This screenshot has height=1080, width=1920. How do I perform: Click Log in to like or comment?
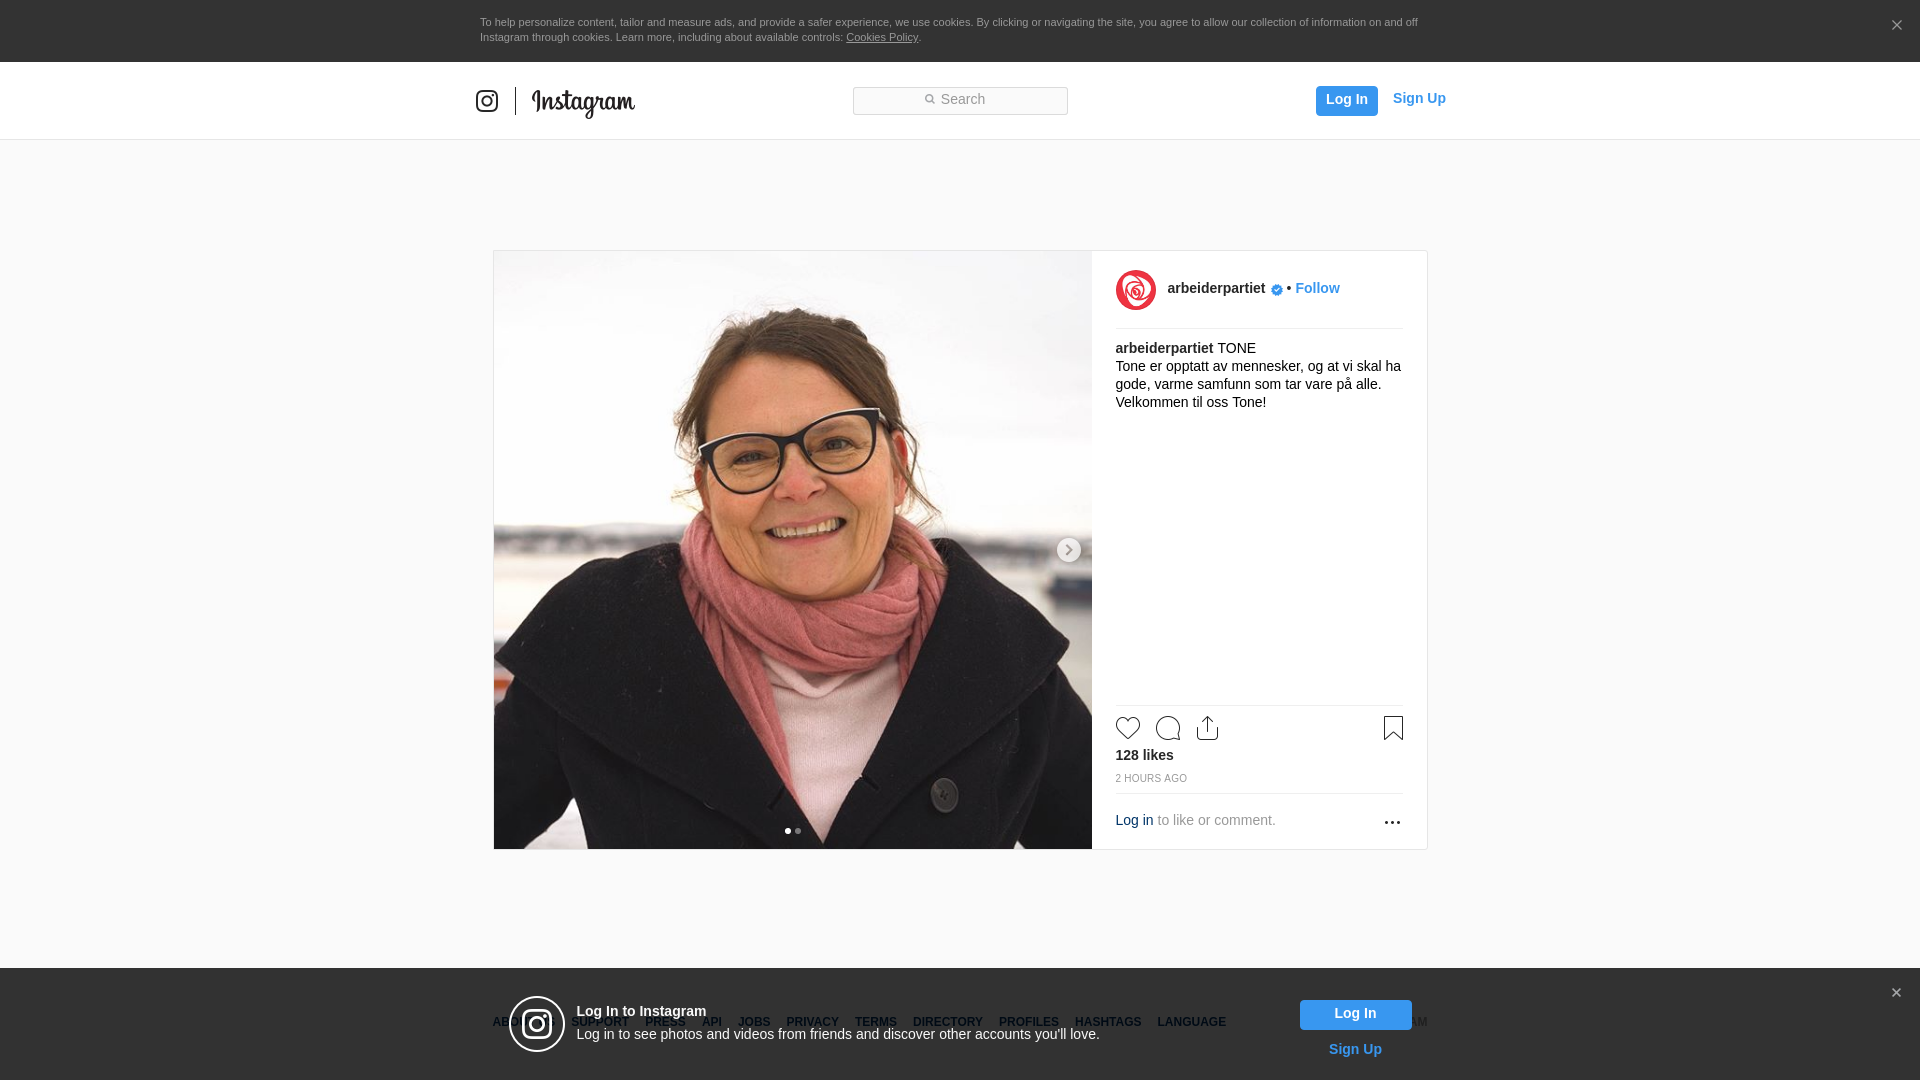(1134, 820)
